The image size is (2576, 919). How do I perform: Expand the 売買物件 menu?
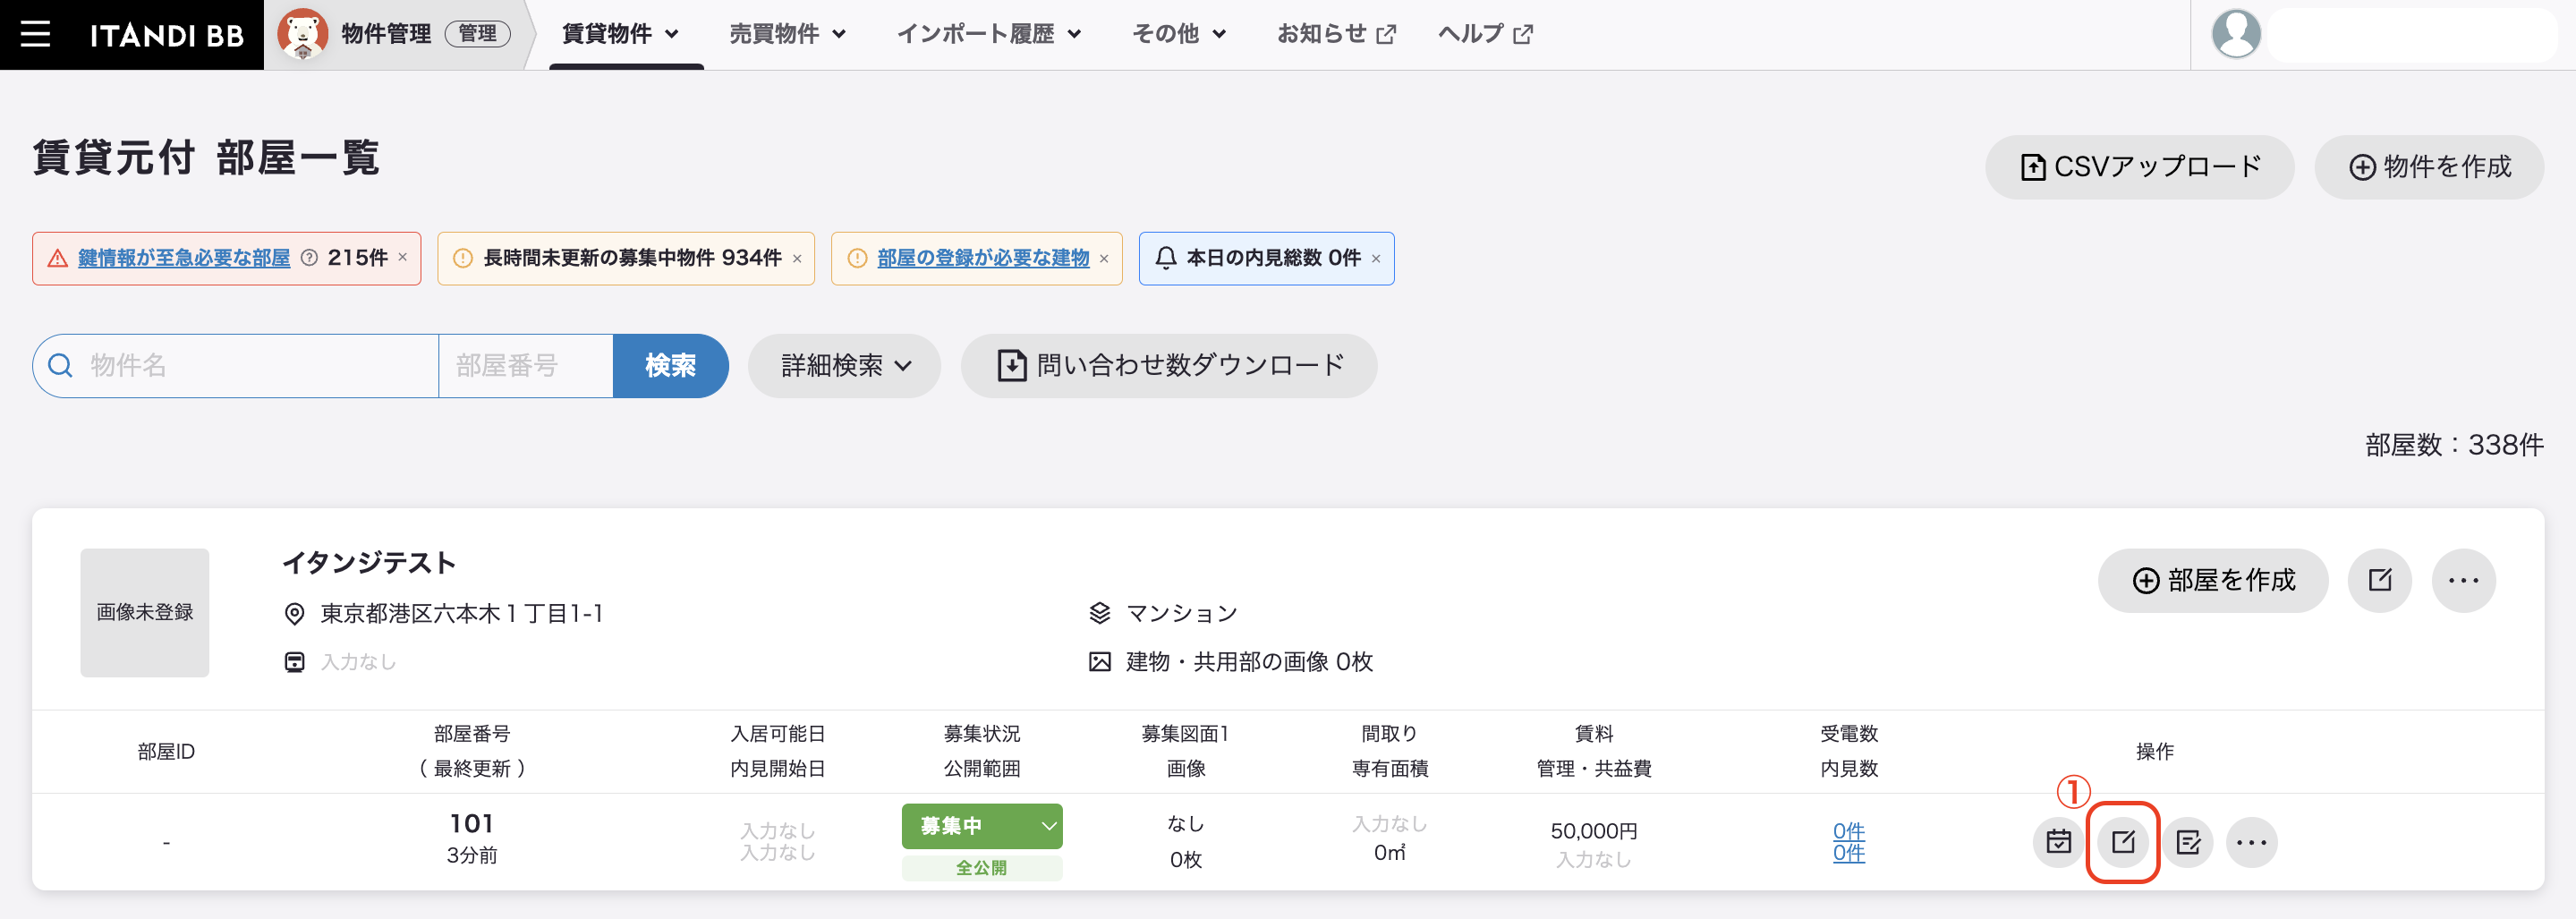click(x=788, y=34)
